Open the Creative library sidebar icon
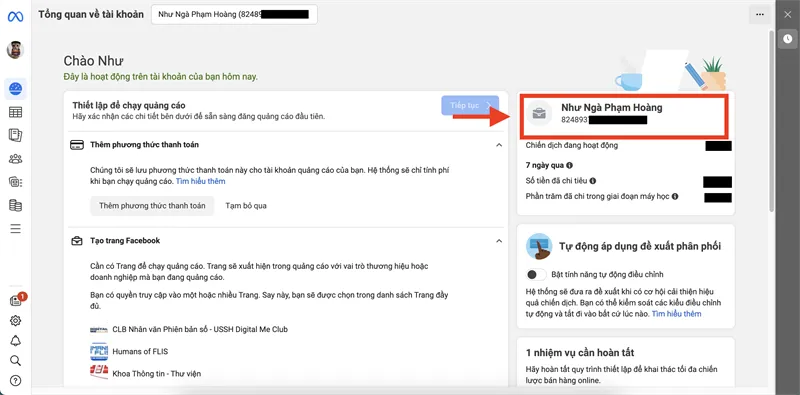Image resolution: width=800 pixels, height=395 pixels. pos(15,182)
